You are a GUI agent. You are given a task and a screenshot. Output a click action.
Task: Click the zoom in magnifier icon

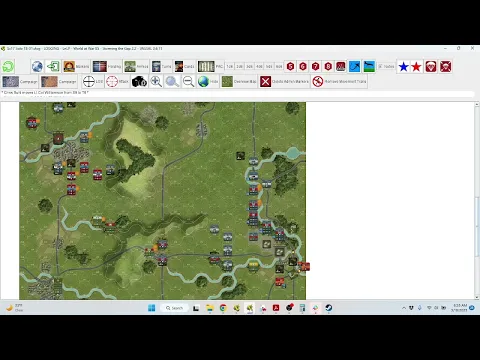tap(156, 82)
